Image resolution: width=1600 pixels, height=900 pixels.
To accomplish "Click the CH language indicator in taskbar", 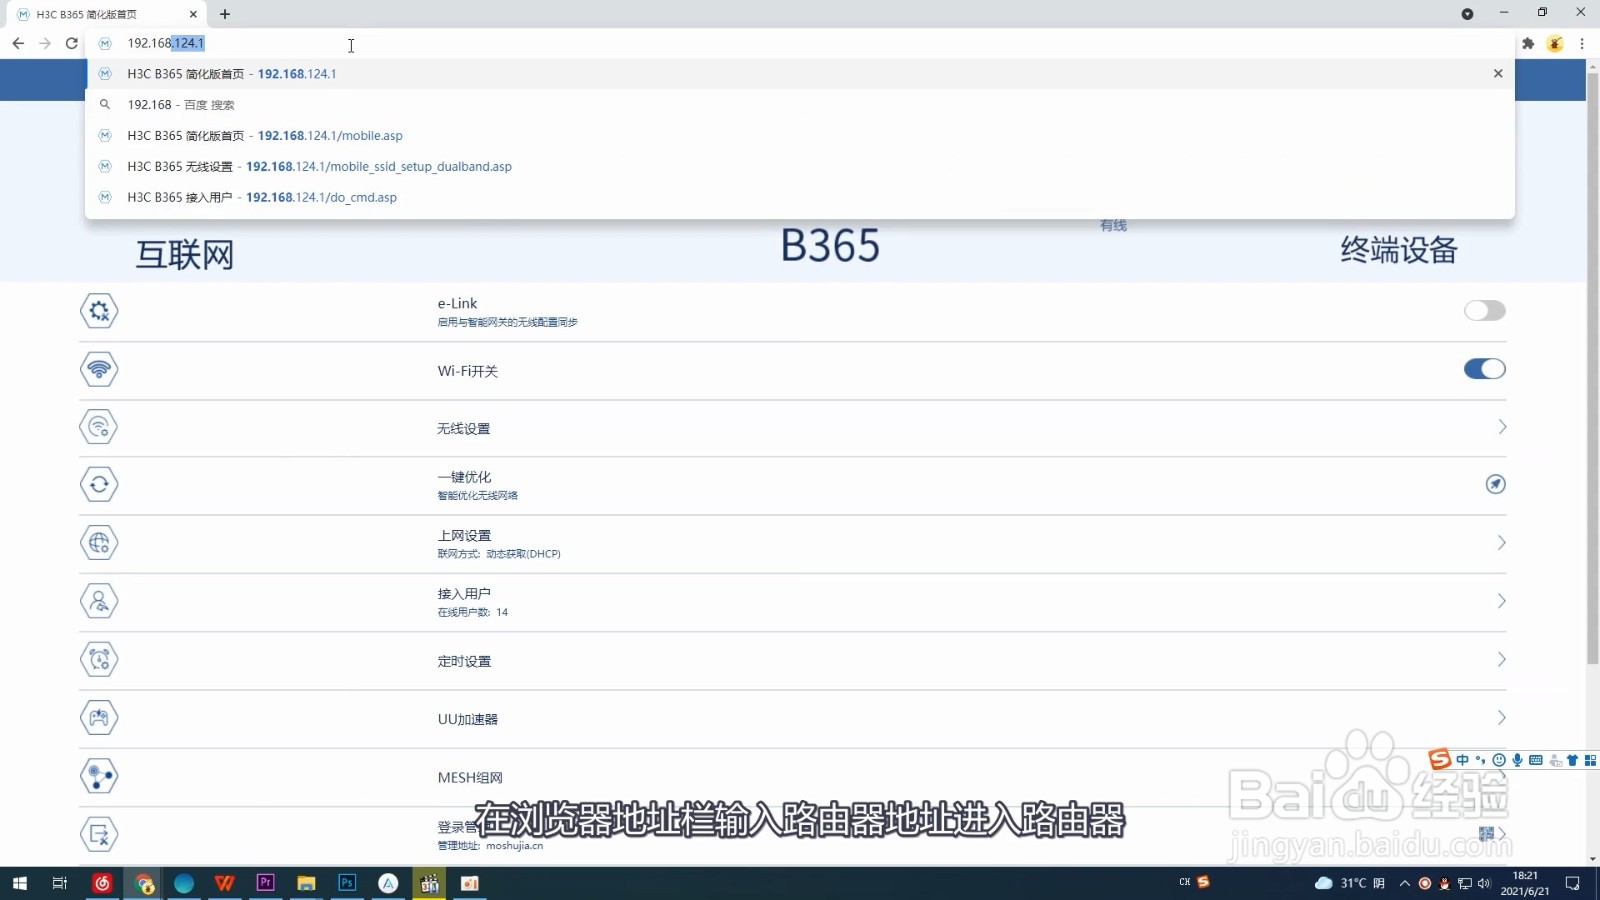I will (1184, 882).
